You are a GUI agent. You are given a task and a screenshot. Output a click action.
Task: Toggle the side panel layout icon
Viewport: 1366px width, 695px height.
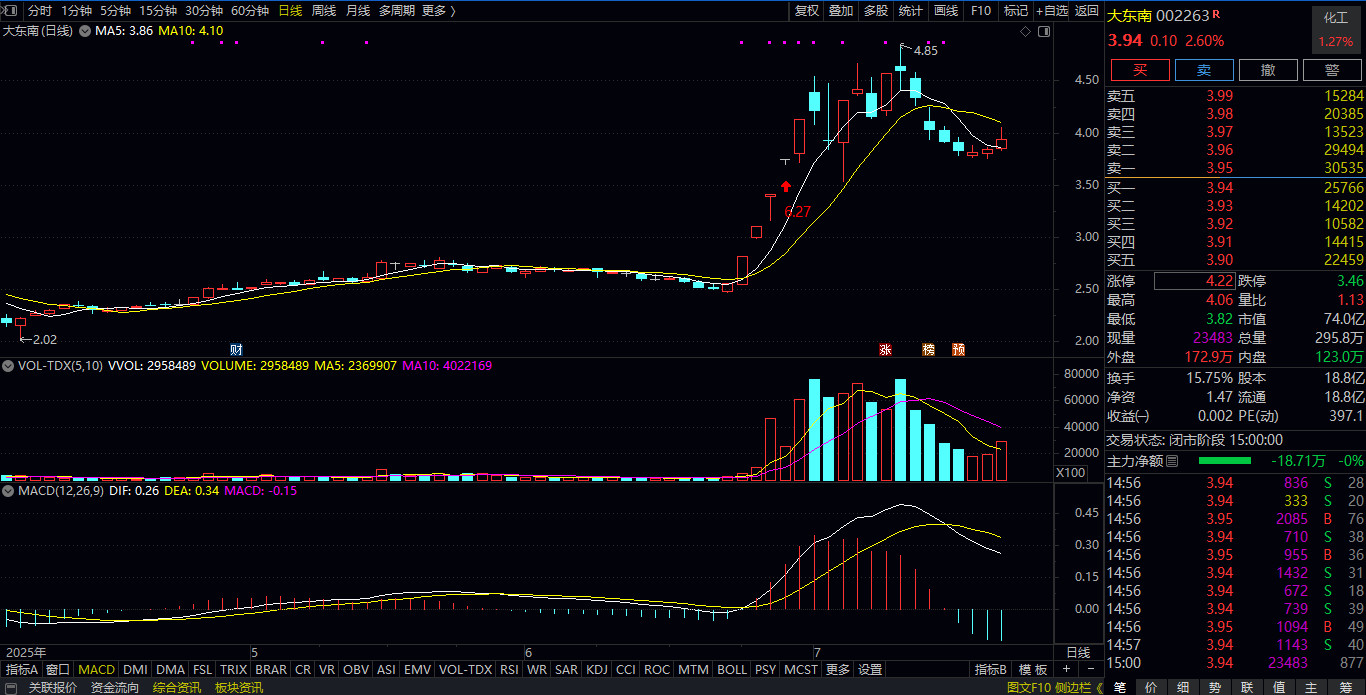tap(1046, 32)
